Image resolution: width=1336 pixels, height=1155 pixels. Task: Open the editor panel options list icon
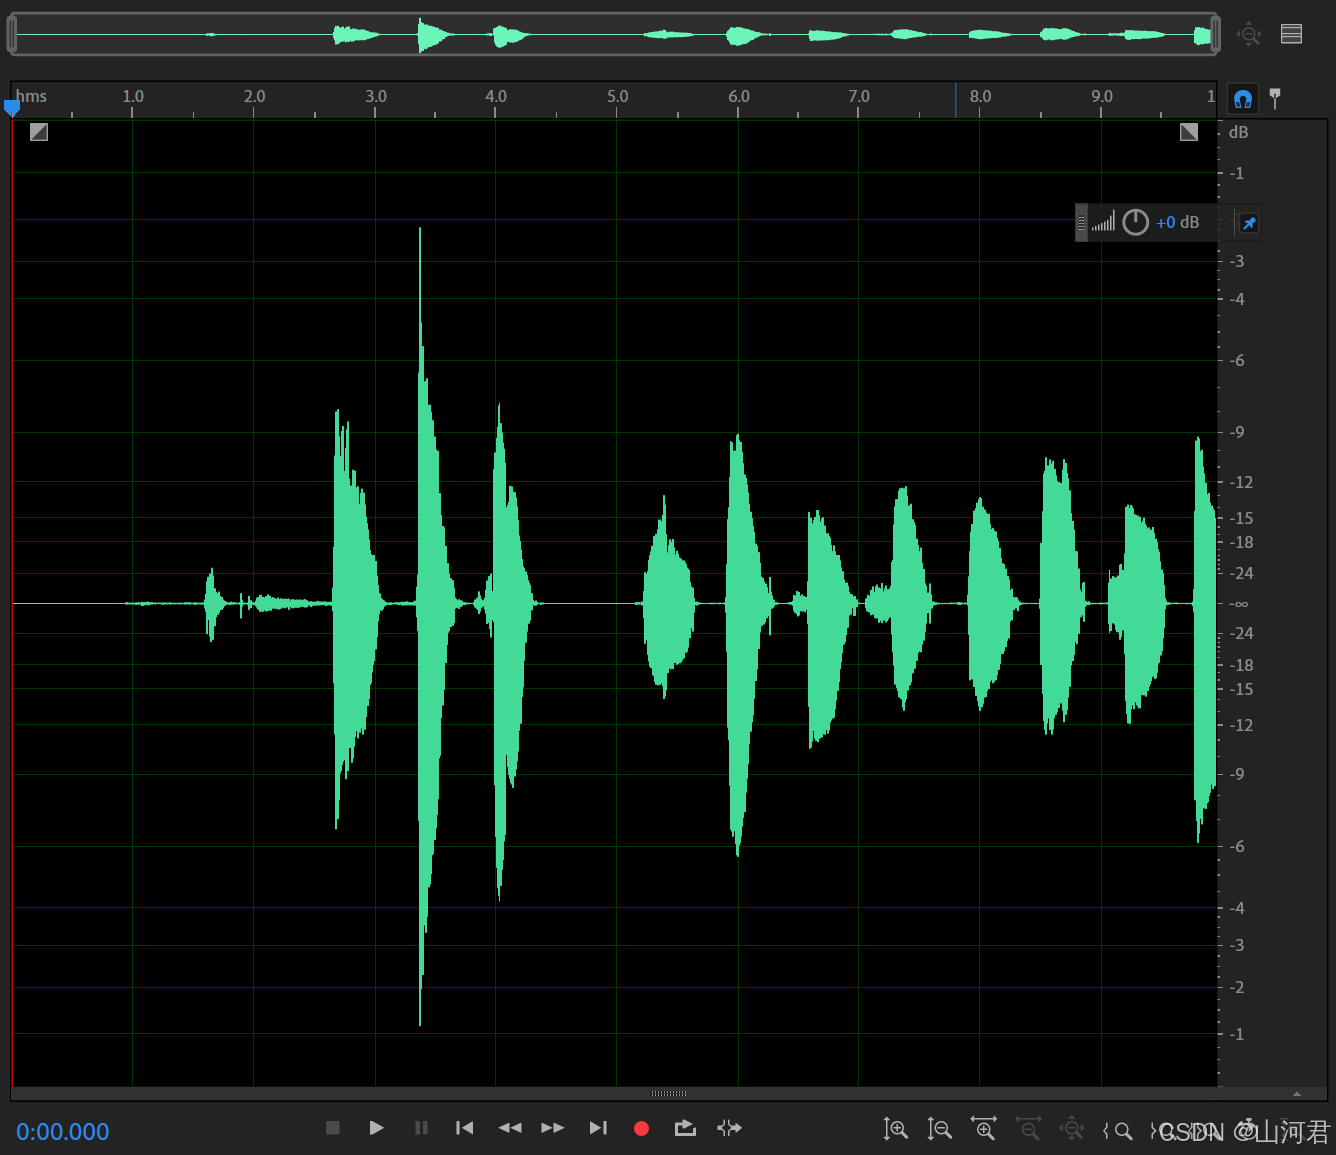pos(1291,34)
